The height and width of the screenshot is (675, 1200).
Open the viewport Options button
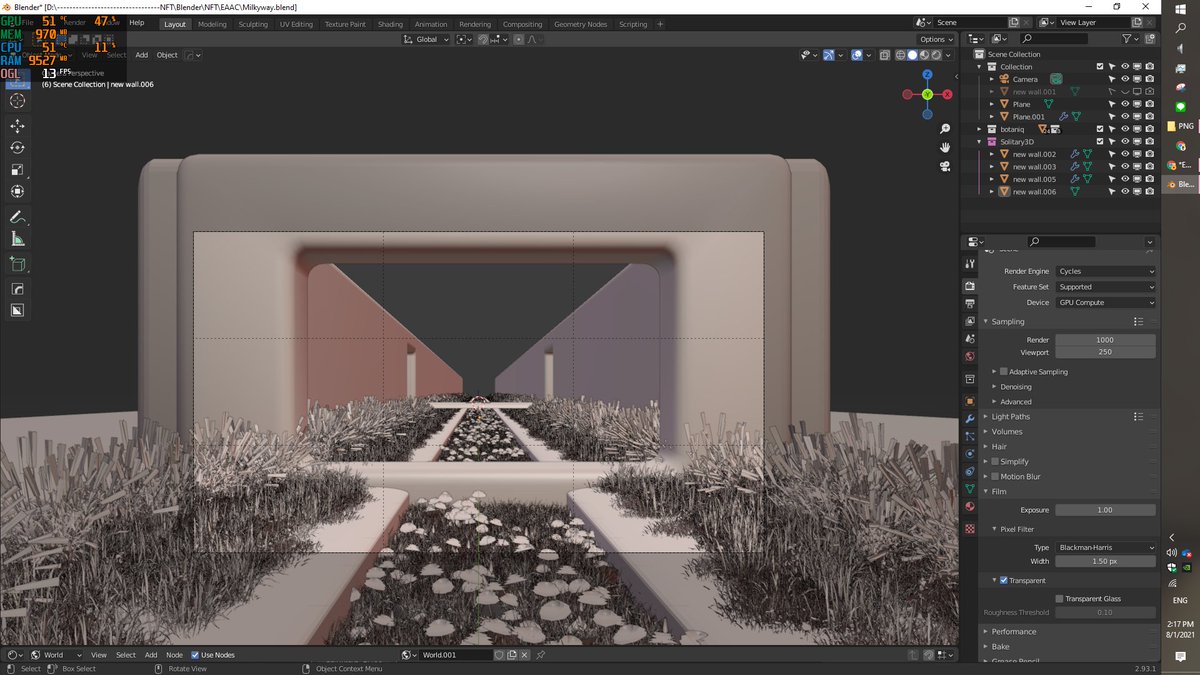click(x=936, y=39)
